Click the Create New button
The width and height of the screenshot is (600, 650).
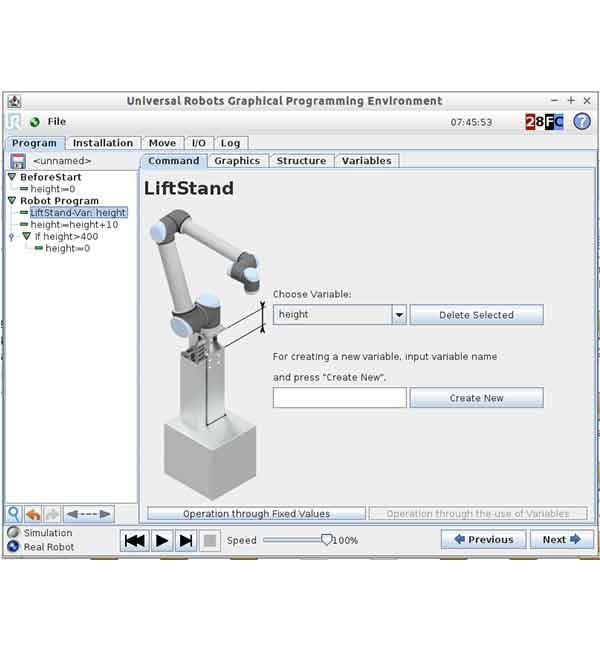click(x=476, y=398)
